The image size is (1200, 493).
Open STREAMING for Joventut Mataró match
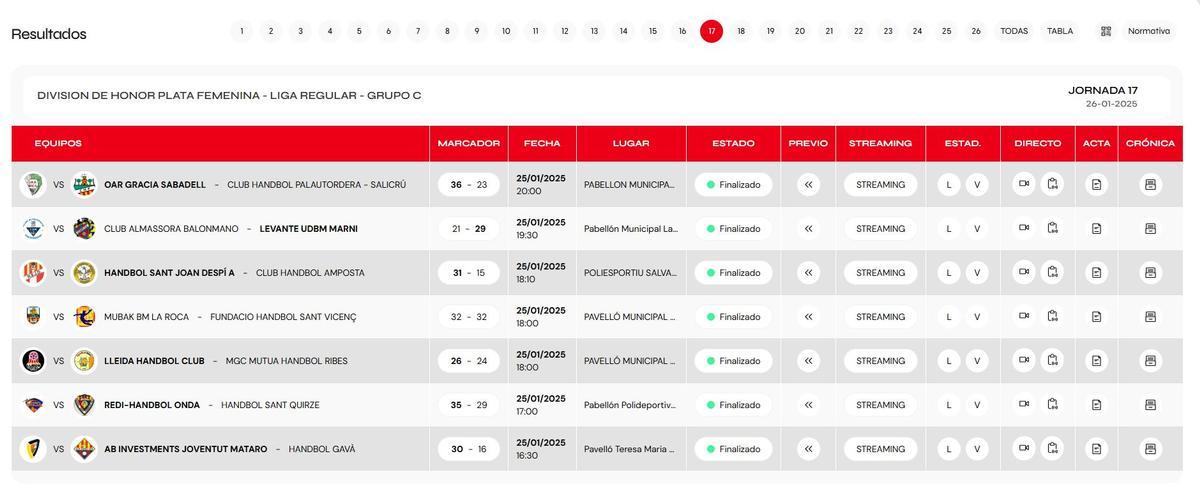[880, 449]
